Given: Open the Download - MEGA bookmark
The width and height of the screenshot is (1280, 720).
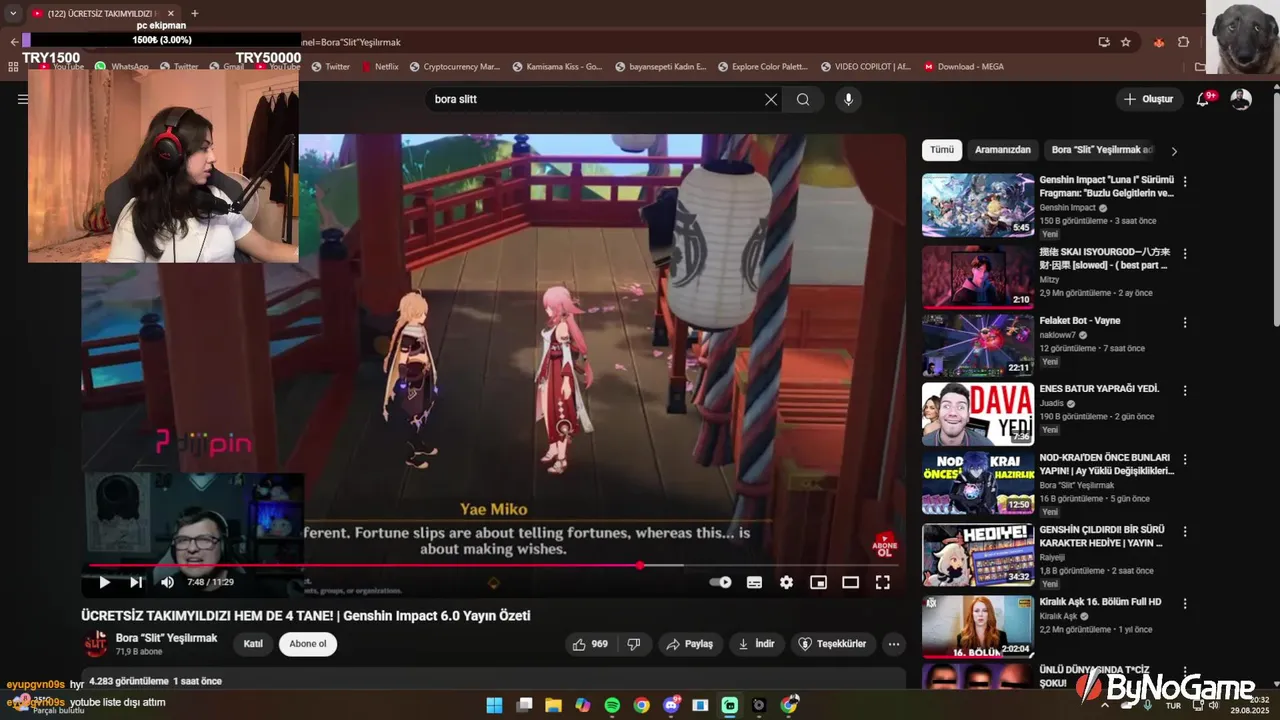Looking at the screenshot, I should [964, 67].
